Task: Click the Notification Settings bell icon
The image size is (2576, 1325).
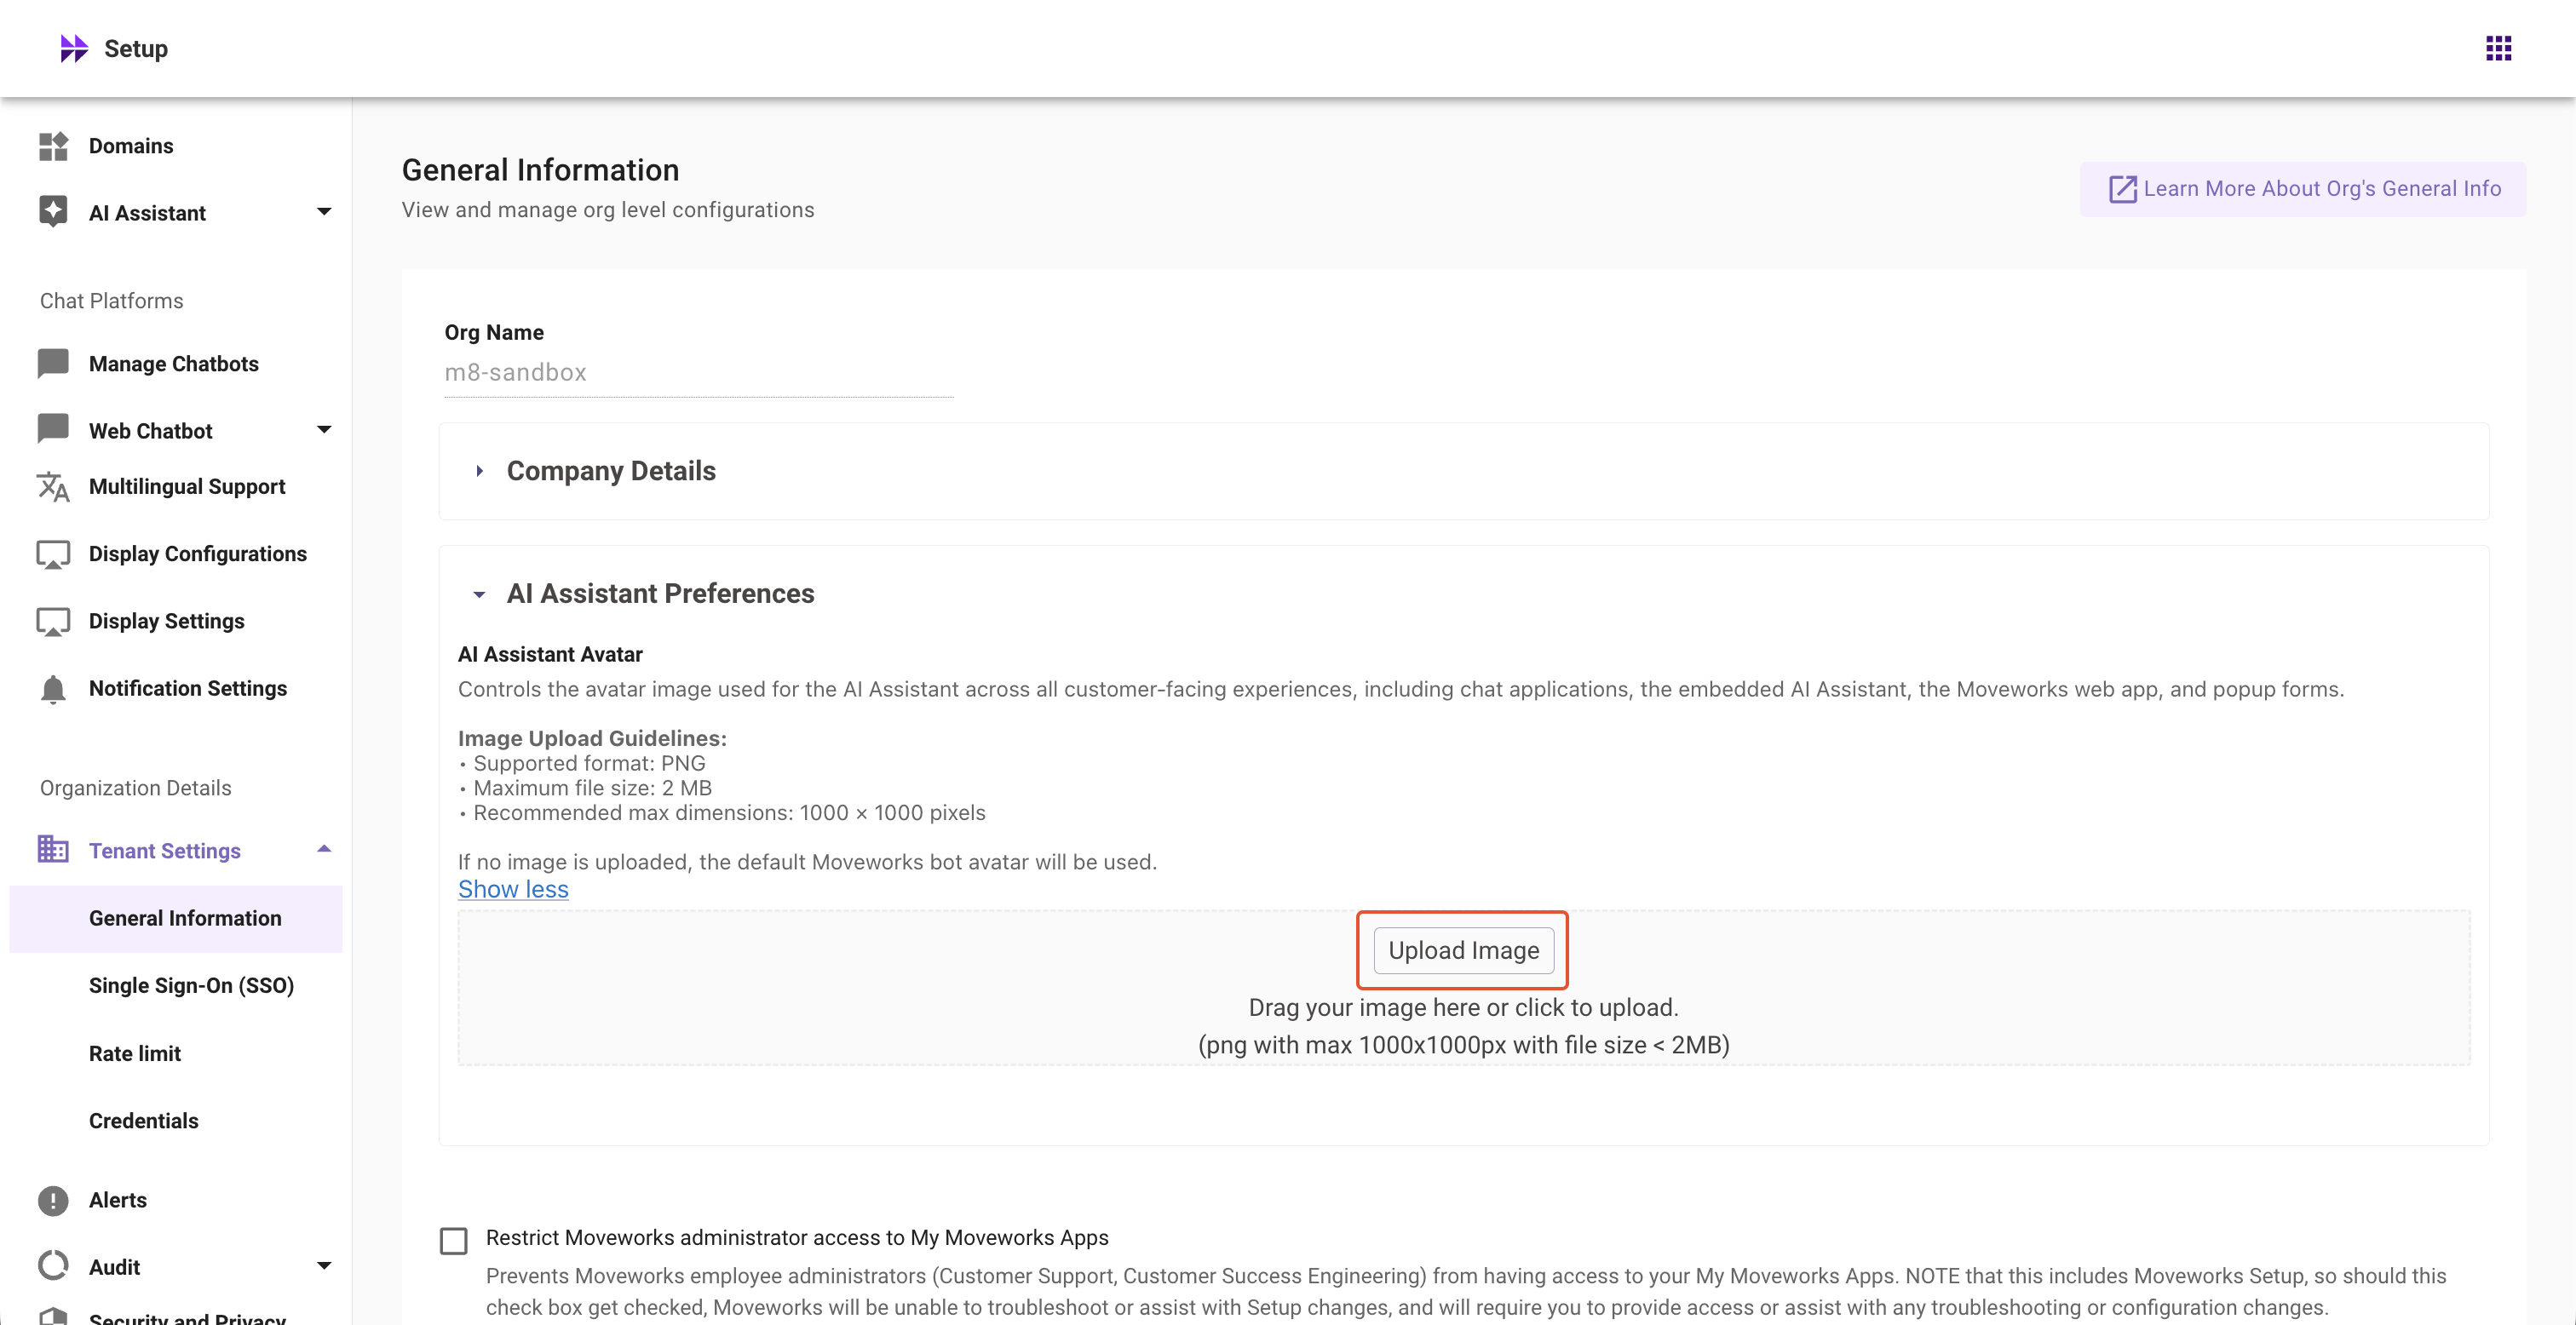Action: pos(53,689)
